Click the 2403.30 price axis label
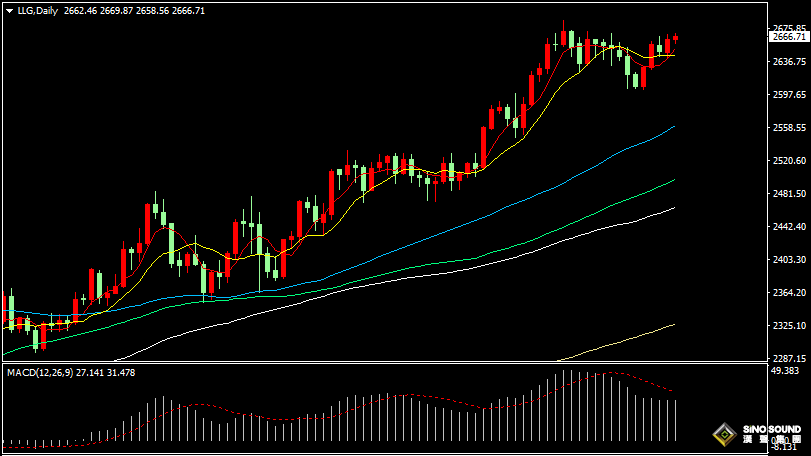The image size is (811, 456). point(789,260)
